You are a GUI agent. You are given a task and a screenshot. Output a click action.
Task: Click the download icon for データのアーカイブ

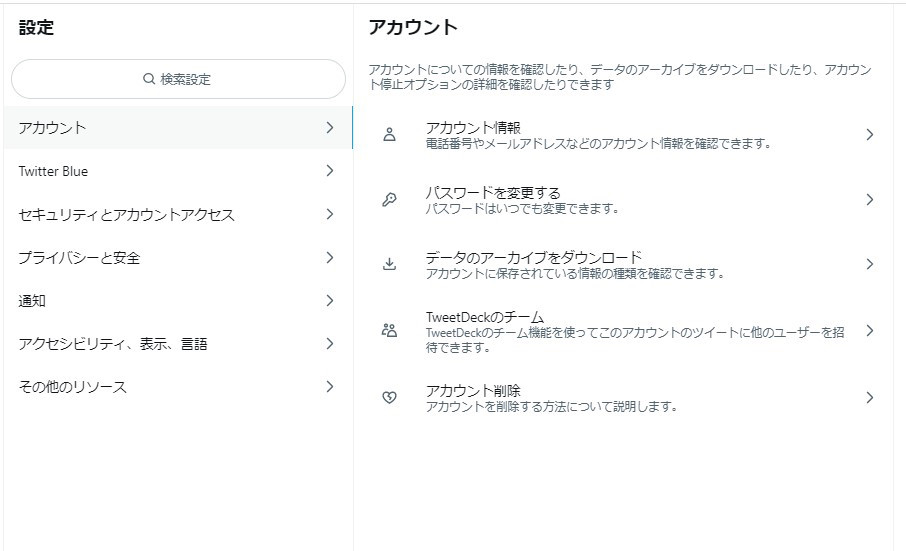tap(389, 265)
